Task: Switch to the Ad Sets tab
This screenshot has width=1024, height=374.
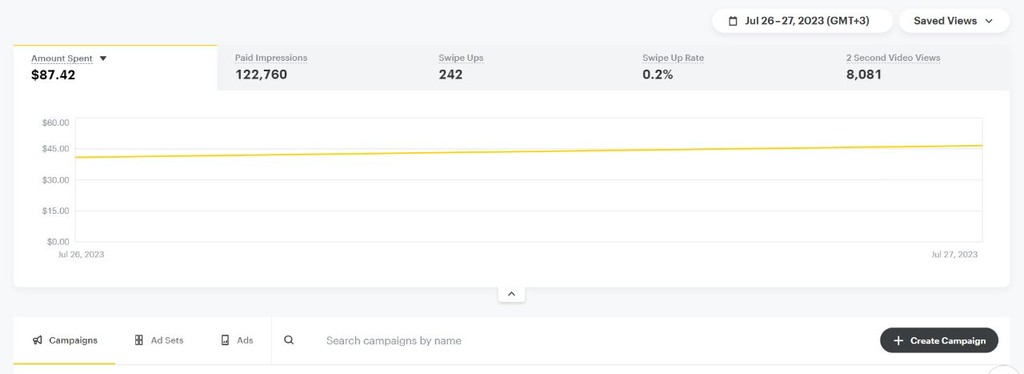Action: [x=159, y=340]
